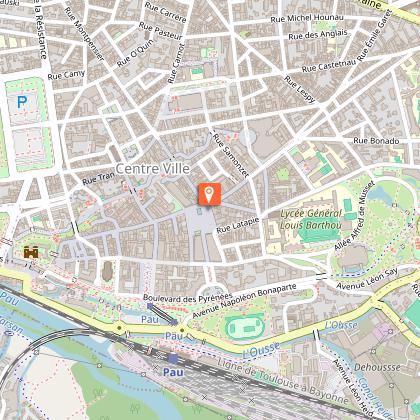Select the Rue Lespy label
Screen dimensions: 420x420
coord(299,89)
